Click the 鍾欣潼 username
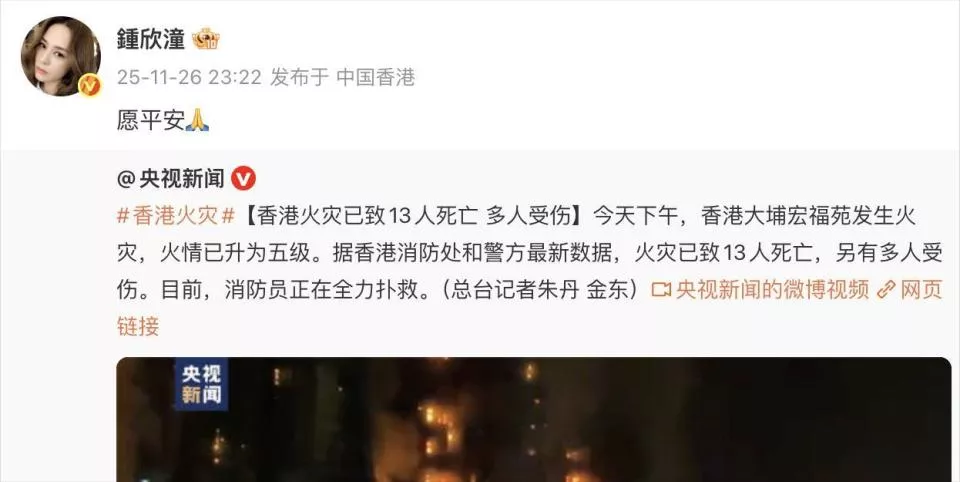The width and height of the screenshot is (960, 482). point(151,39)
